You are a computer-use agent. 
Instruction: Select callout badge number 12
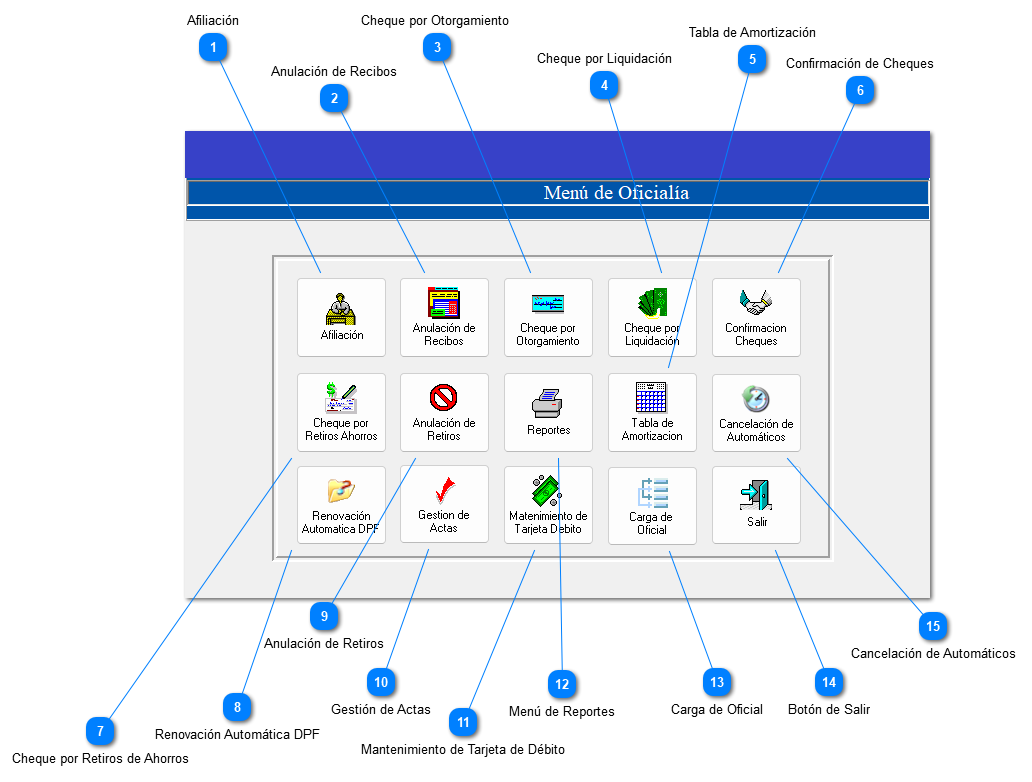(562, 684)
